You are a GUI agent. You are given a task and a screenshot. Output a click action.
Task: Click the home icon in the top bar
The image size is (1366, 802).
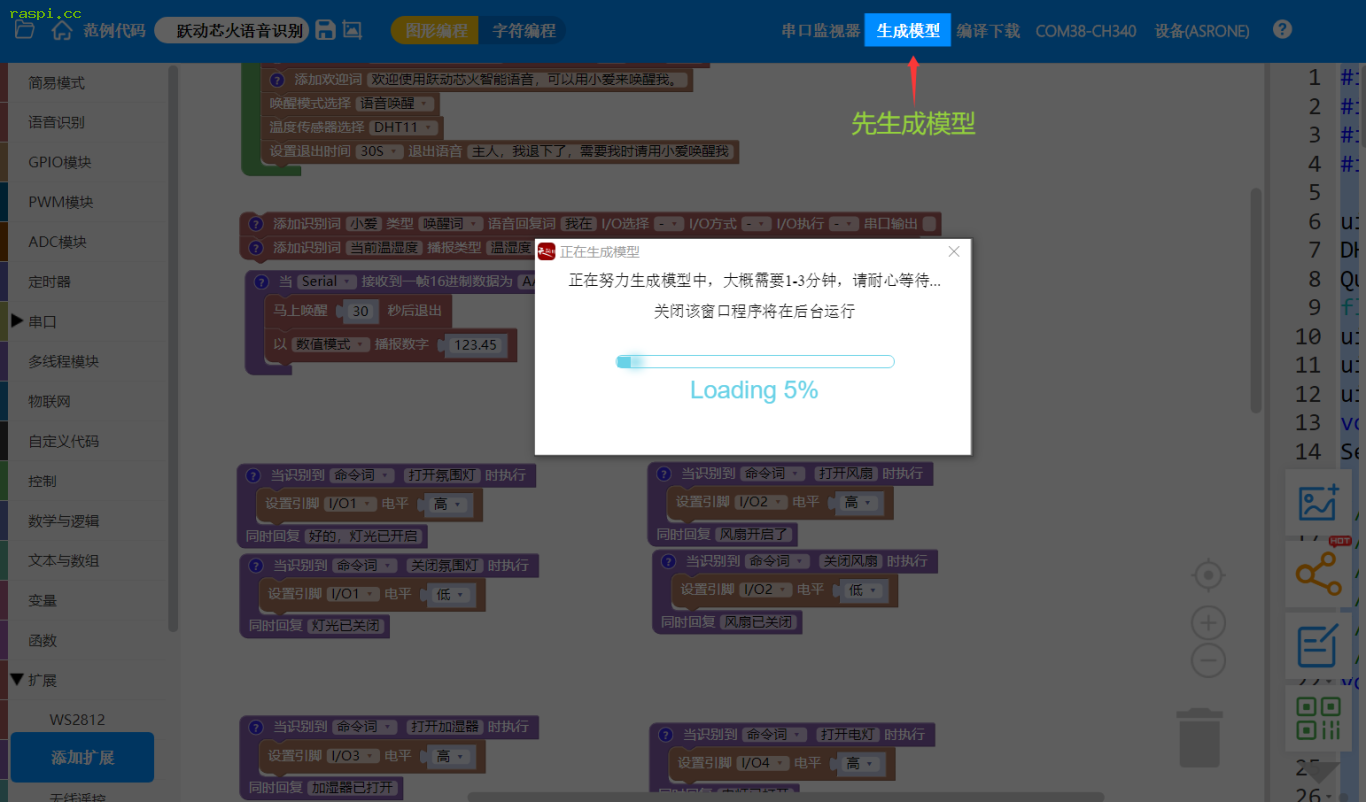point(62,30)
